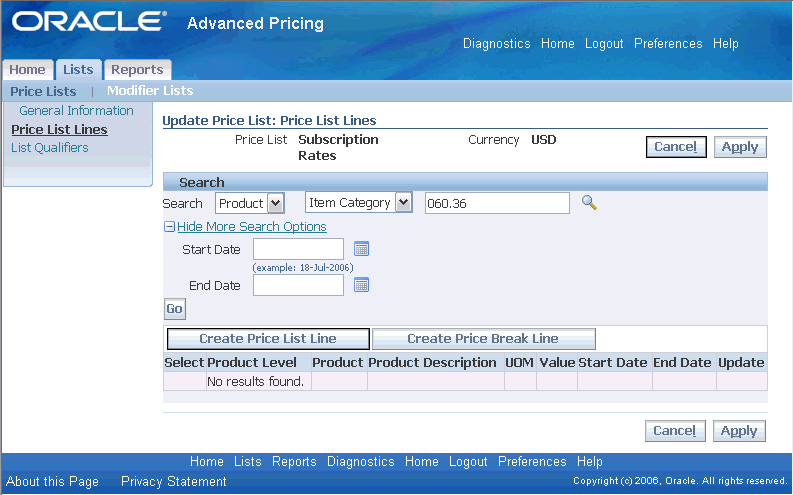Open Help in the top header
793x495 pixels.
pyautogui.click(x=726, y=44)
